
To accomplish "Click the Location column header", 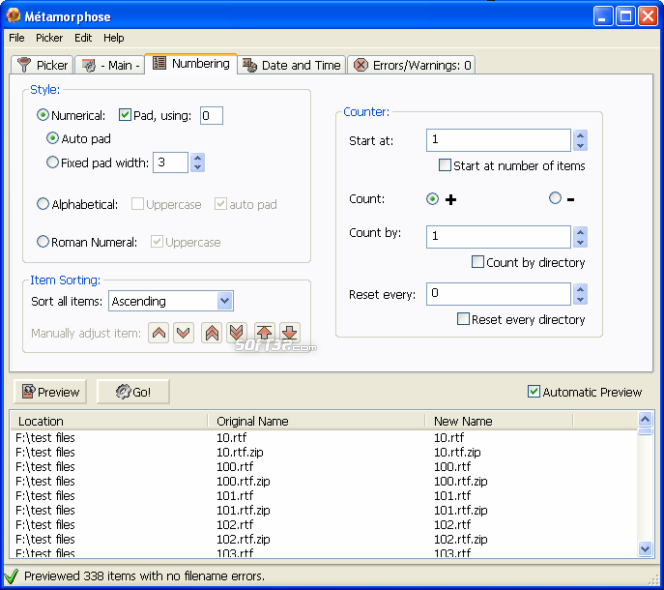I will click(109, 421).
